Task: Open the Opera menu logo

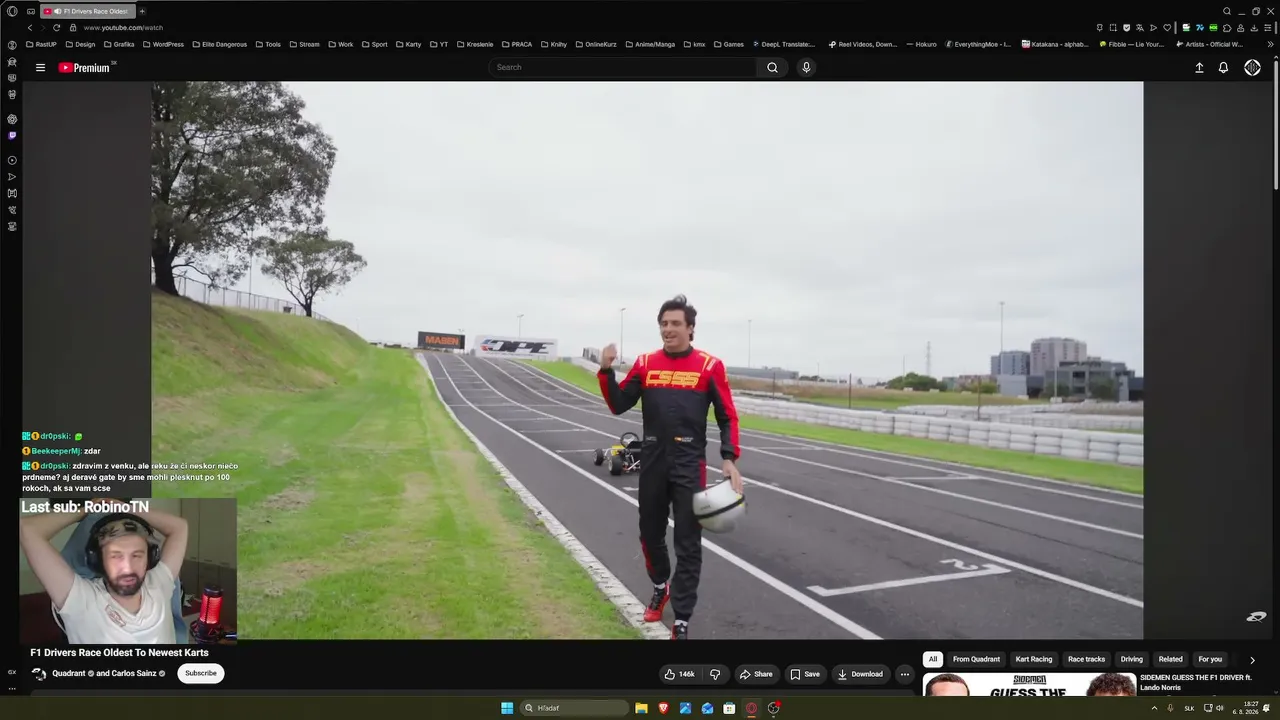Action: (12, 11)
